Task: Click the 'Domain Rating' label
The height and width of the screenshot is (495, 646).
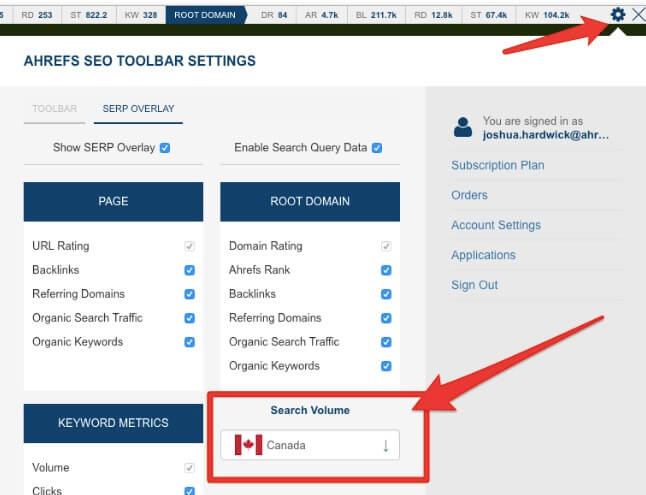Action: click(x=265, y=246)
